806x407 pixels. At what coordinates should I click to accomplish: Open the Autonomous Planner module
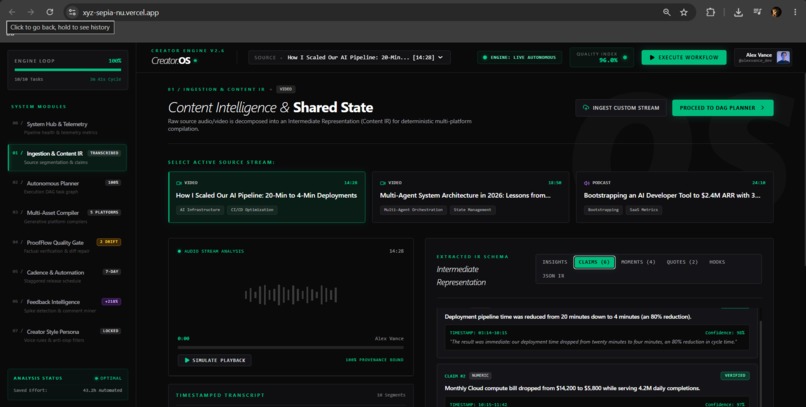tap(67, 187)
